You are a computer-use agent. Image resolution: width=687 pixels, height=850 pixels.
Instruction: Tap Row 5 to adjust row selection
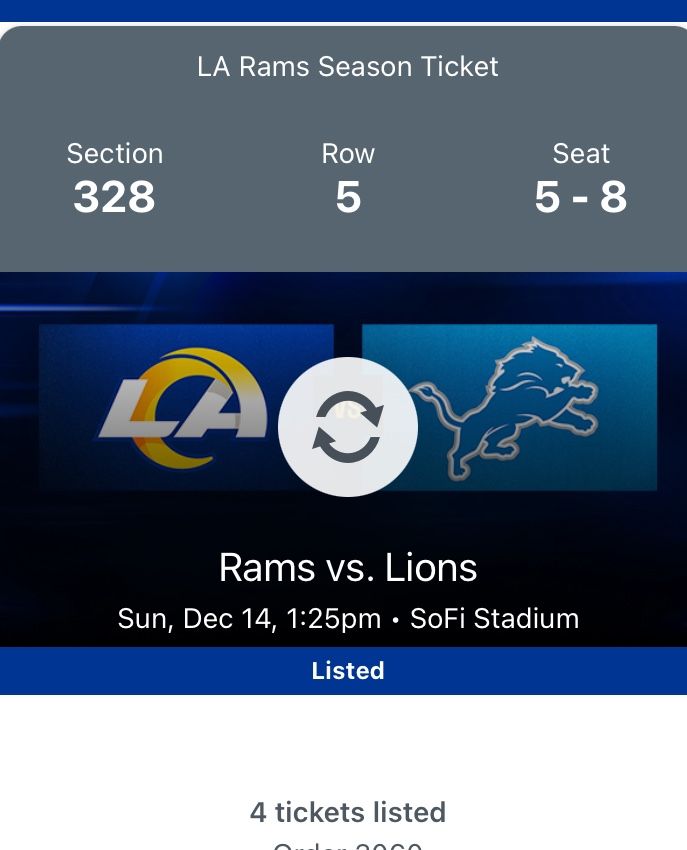coord(347,180)
